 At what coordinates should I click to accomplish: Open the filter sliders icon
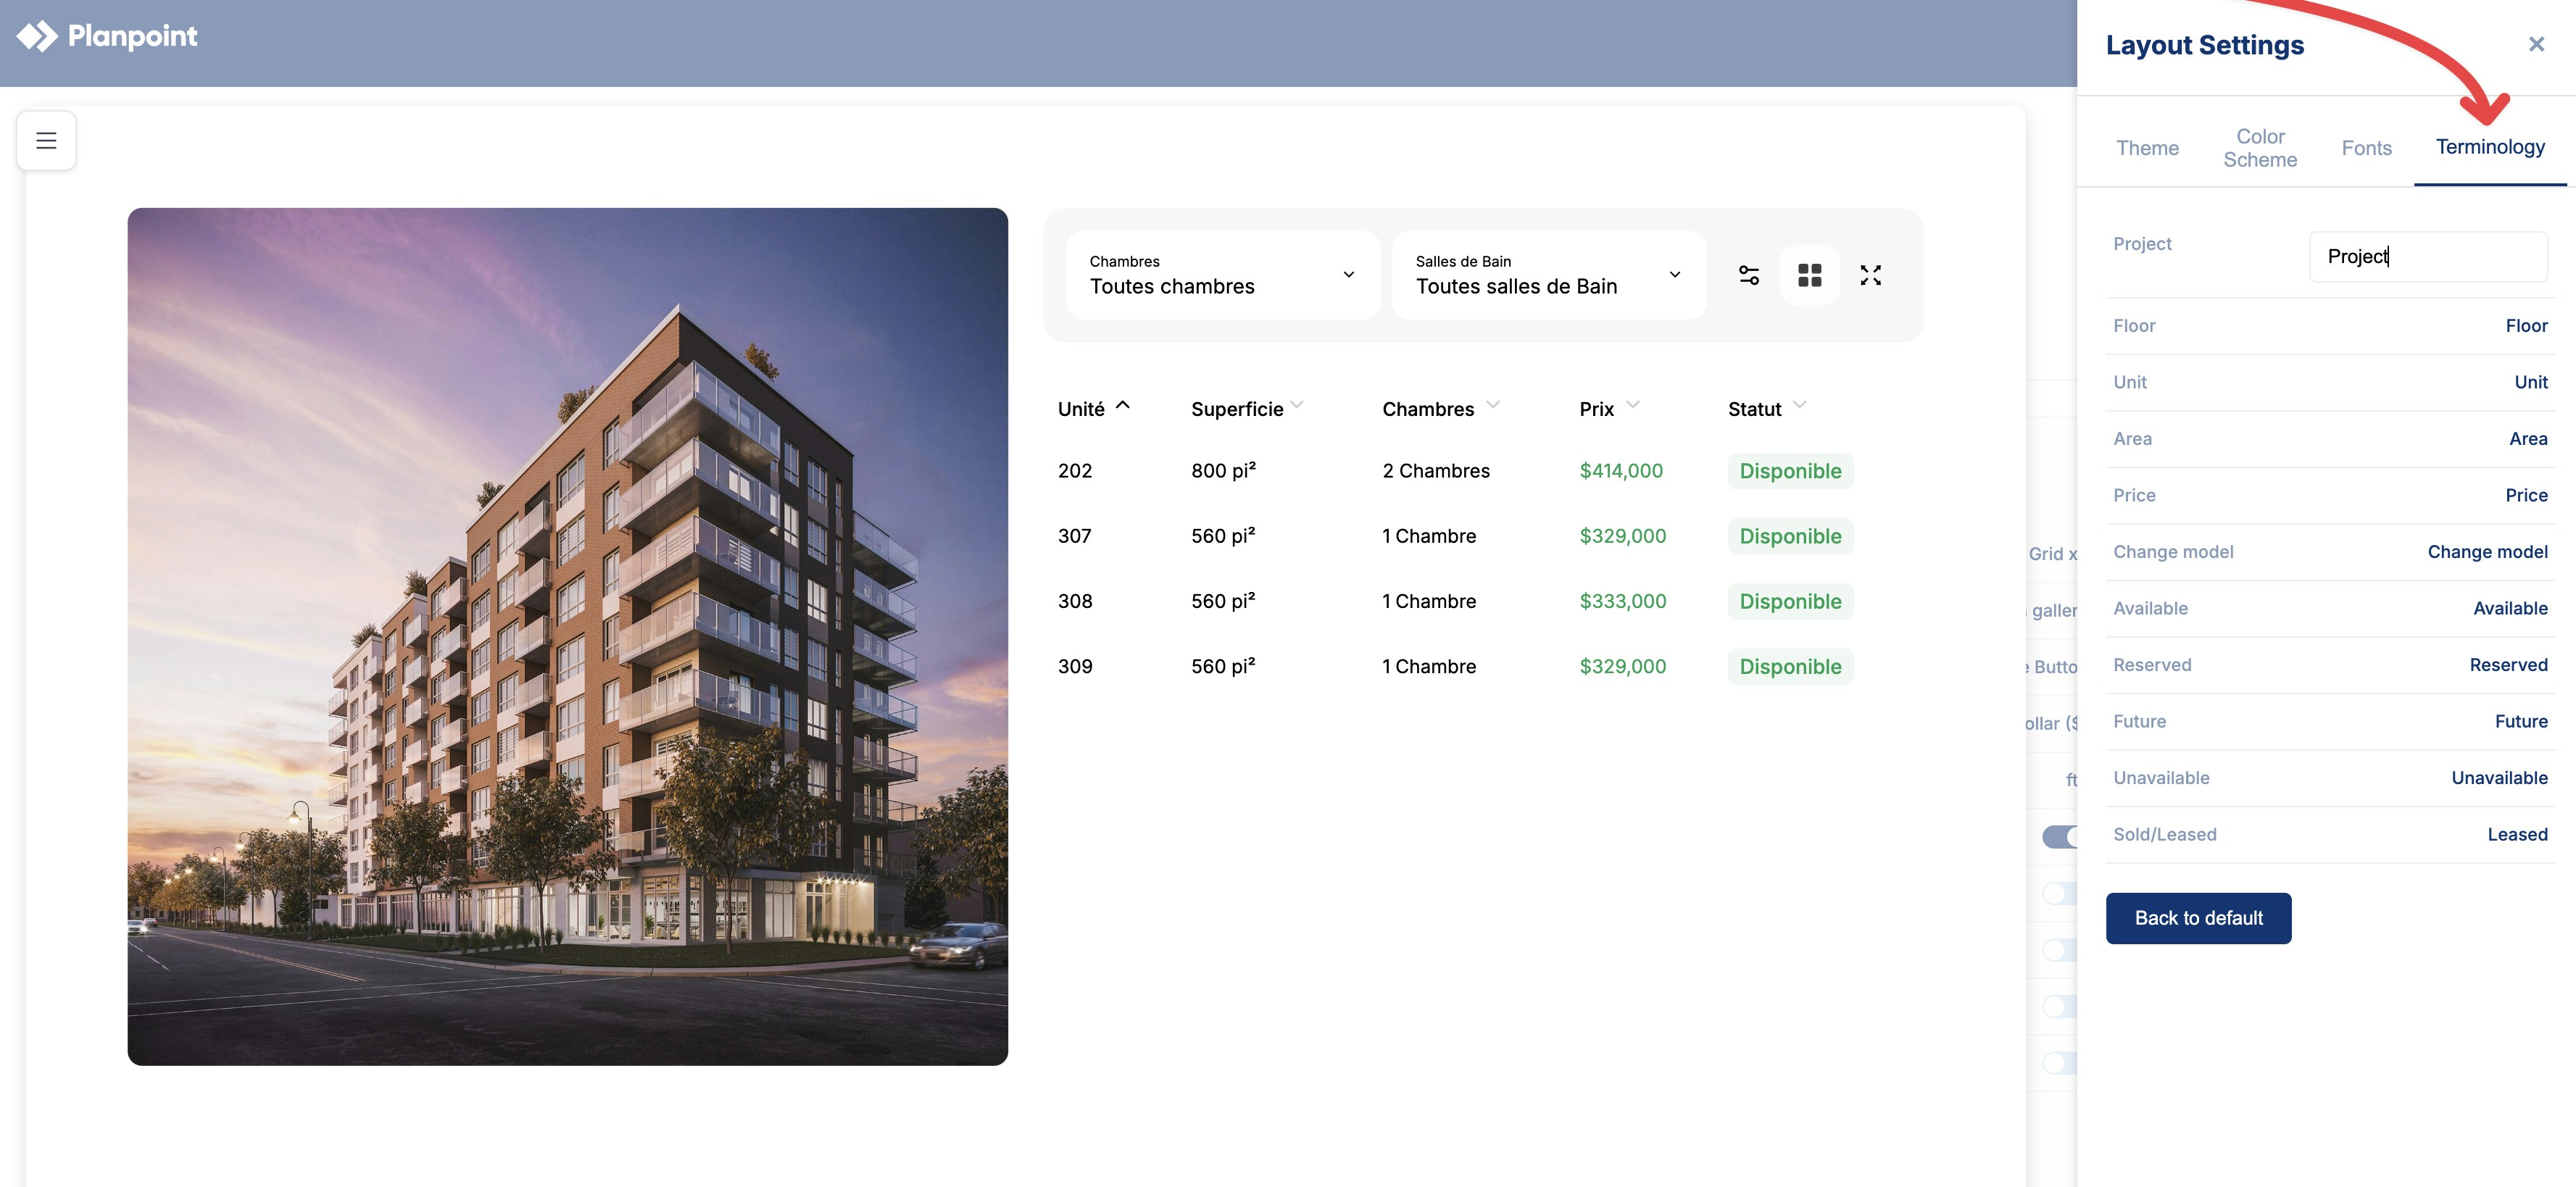click(1748, 275)
